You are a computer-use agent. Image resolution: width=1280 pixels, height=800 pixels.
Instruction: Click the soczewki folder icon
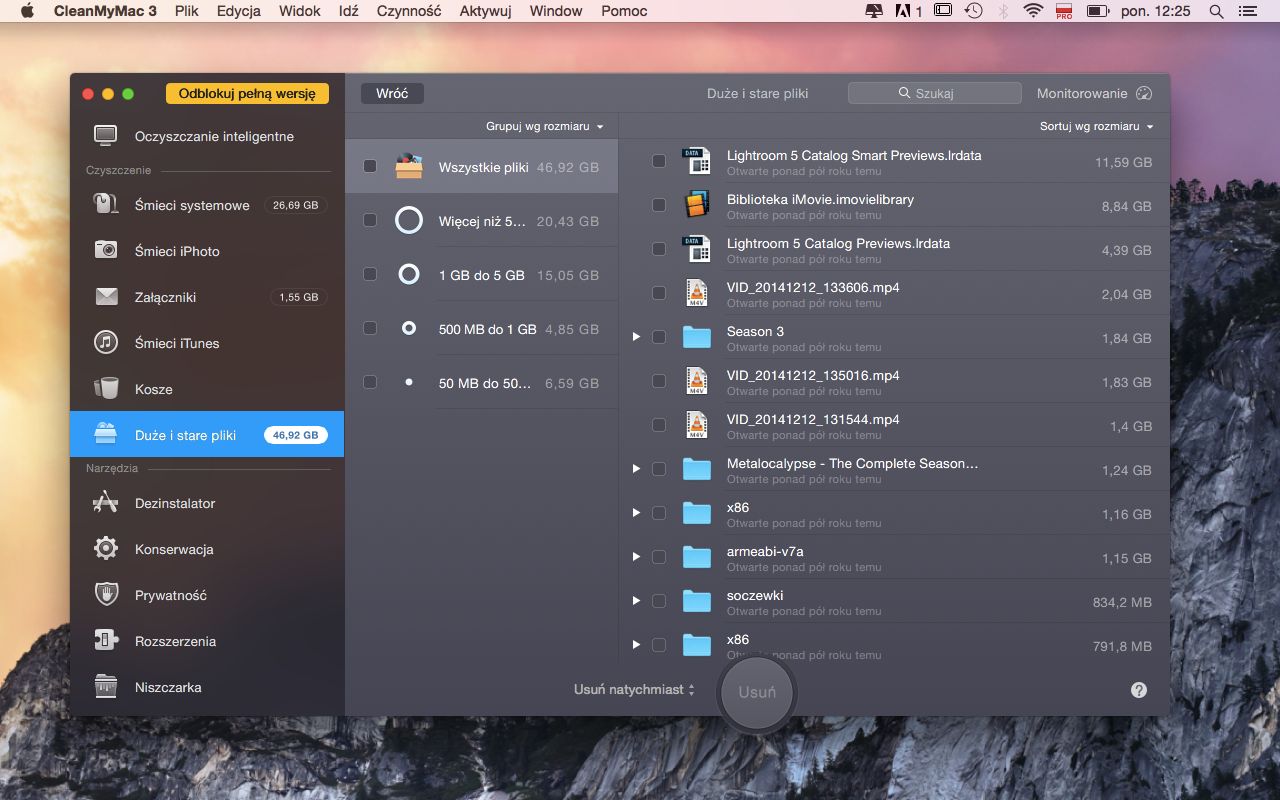pyautogui.click(x=696, y=601)
